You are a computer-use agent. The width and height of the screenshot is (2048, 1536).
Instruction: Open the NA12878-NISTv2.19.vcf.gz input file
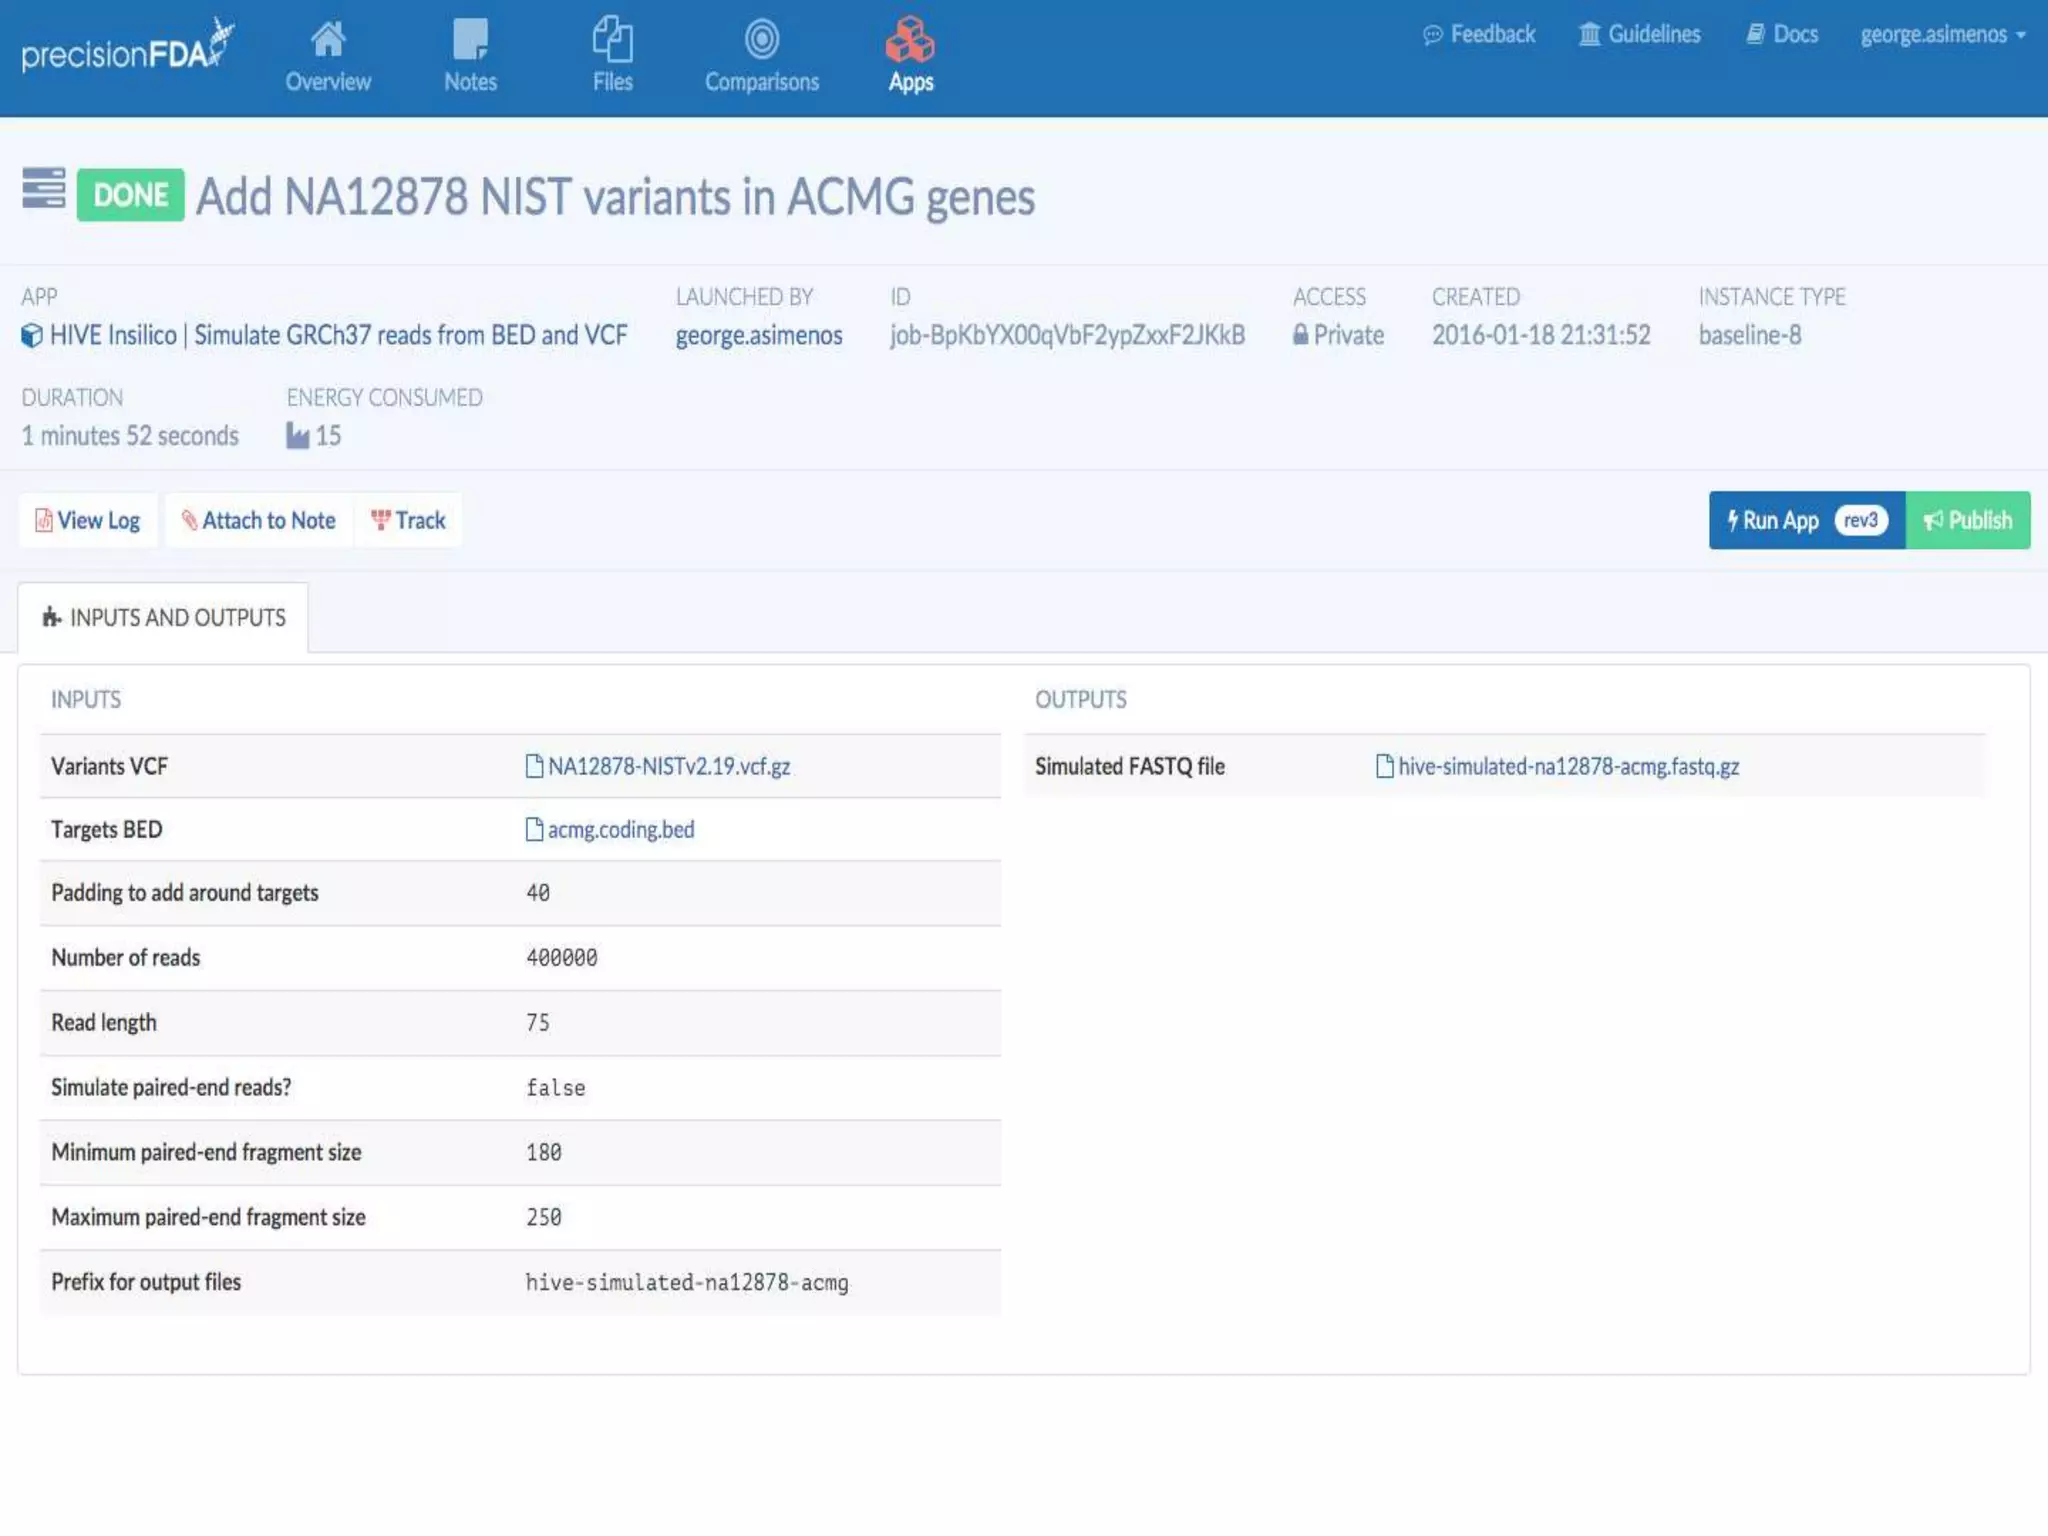[x=668, y=767]
